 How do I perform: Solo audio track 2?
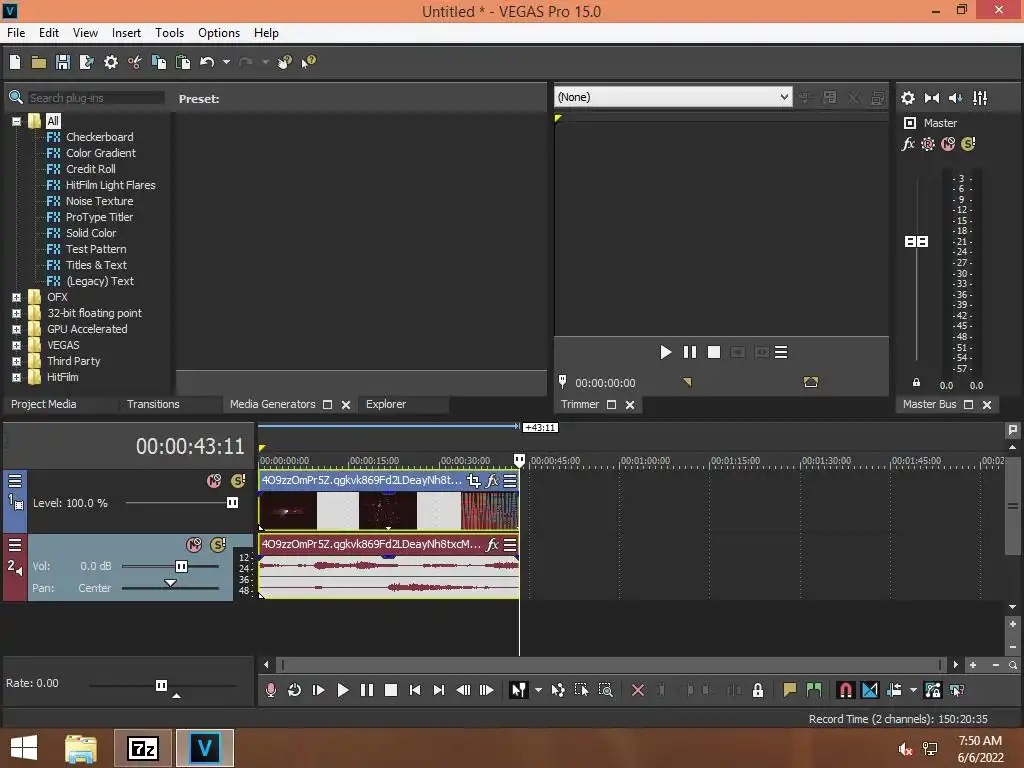tap(218, 545)
